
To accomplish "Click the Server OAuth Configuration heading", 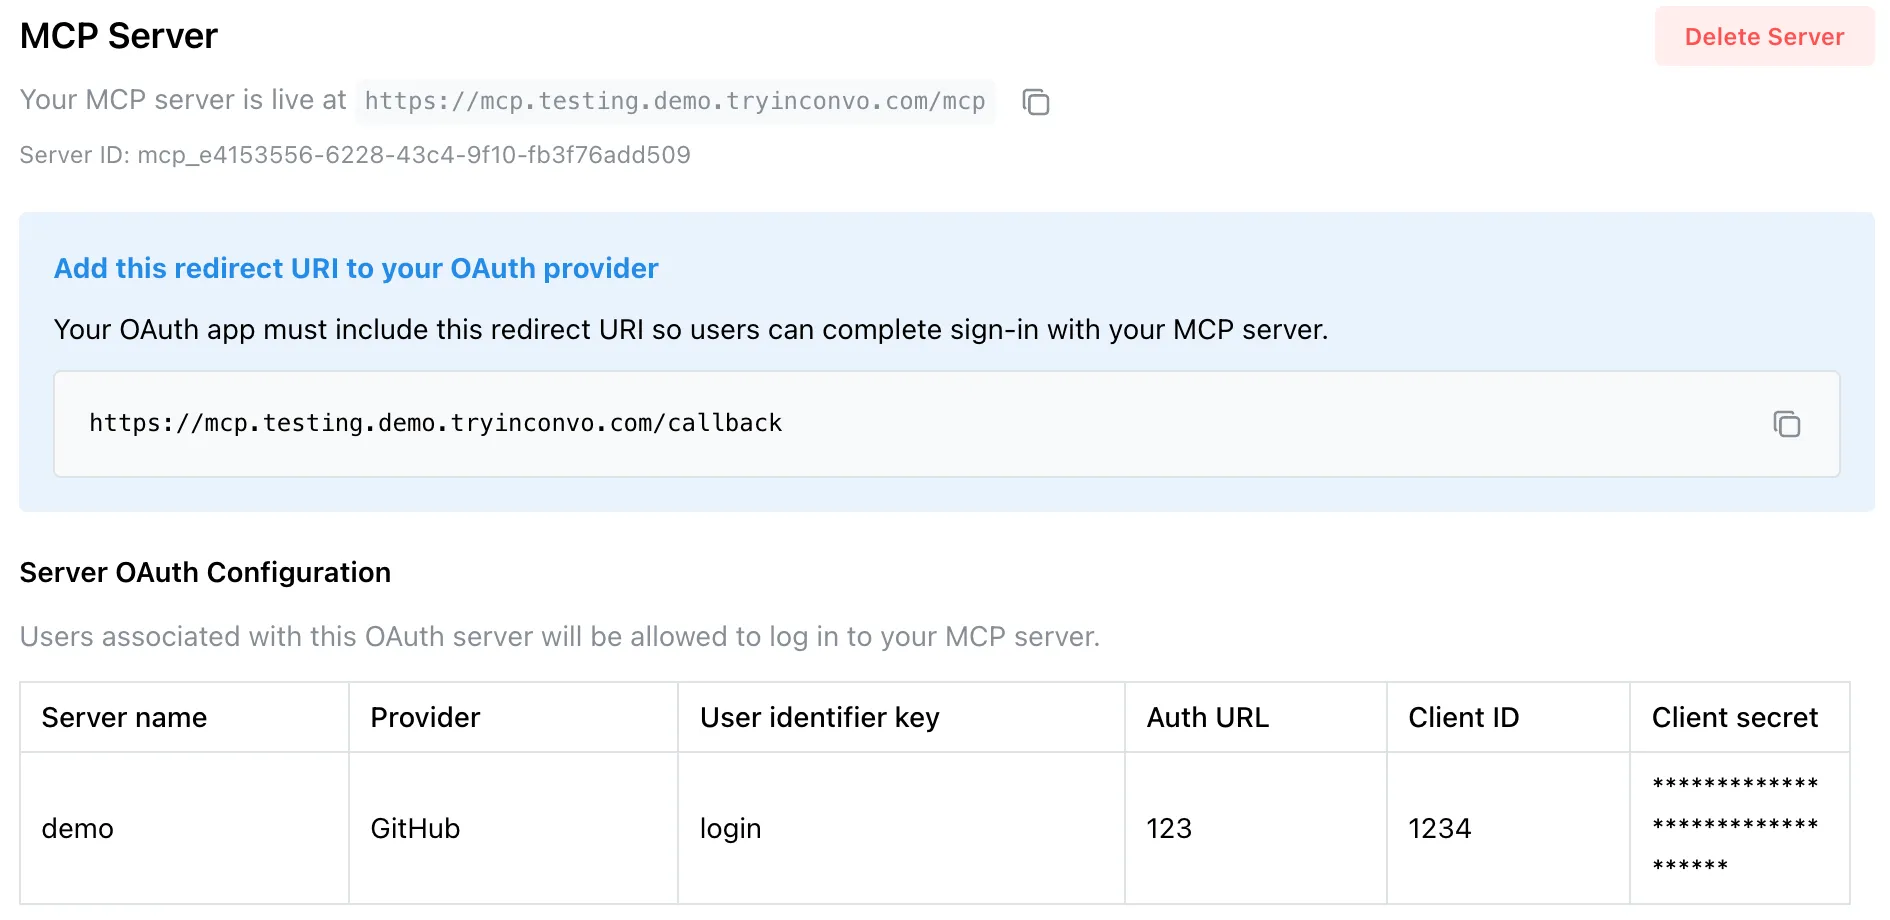I will (x=205, y=572).
